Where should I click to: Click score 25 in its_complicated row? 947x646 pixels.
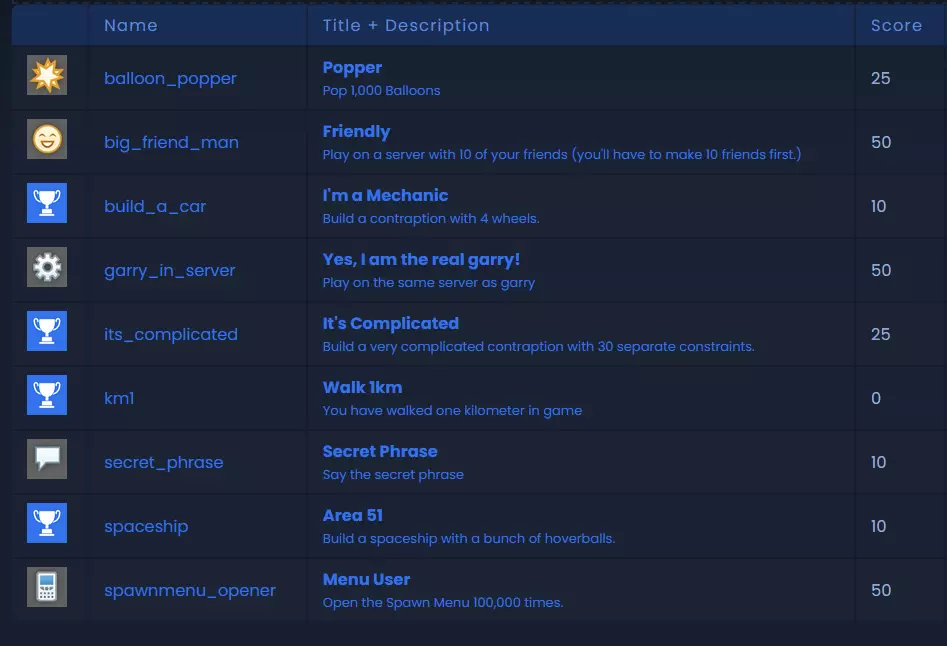pyautogui.click(x=881, y=334)
